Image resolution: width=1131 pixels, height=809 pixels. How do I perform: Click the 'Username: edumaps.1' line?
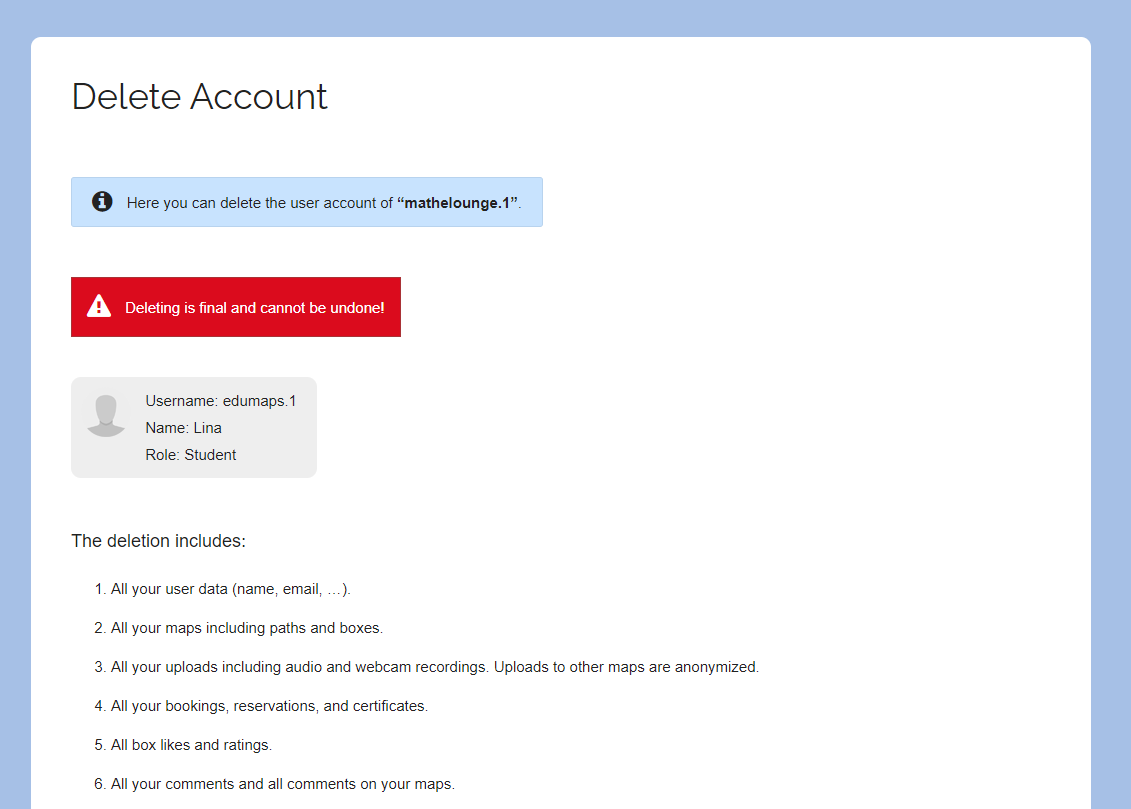[x=220, y=401]
